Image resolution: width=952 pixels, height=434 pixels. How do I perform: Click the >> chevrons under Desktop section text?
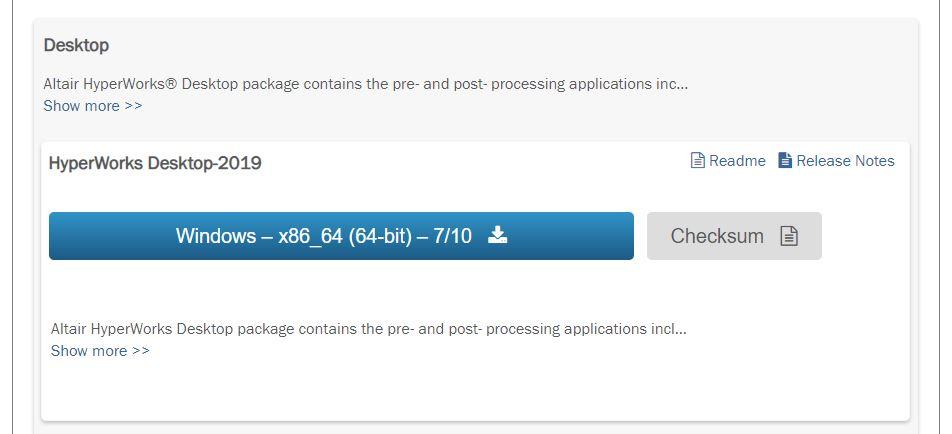[134, 106]
